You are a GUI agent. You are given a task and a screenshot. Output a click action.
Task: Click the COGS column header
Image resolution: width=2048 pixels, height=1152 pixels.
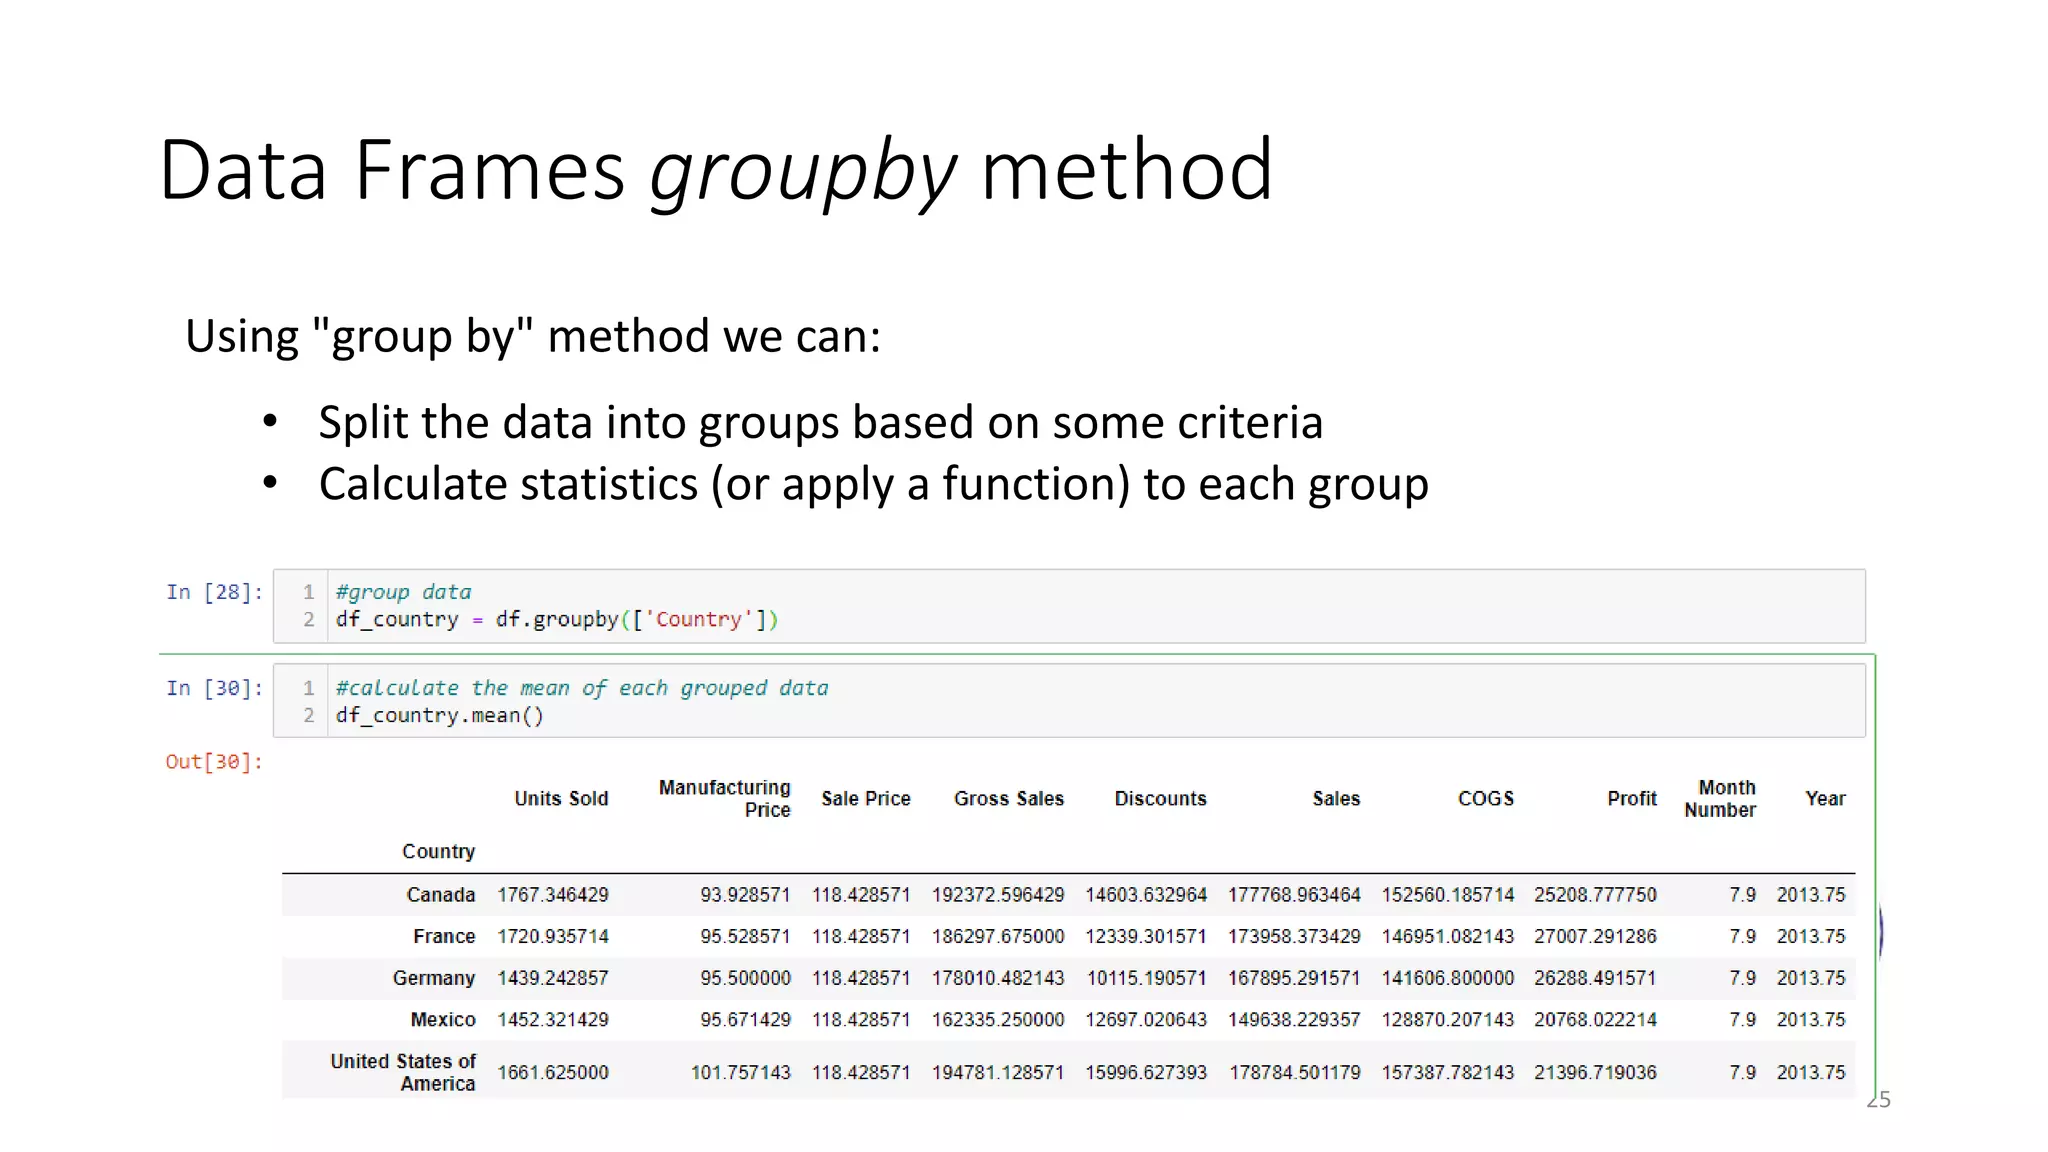(x=1486, y=799)
